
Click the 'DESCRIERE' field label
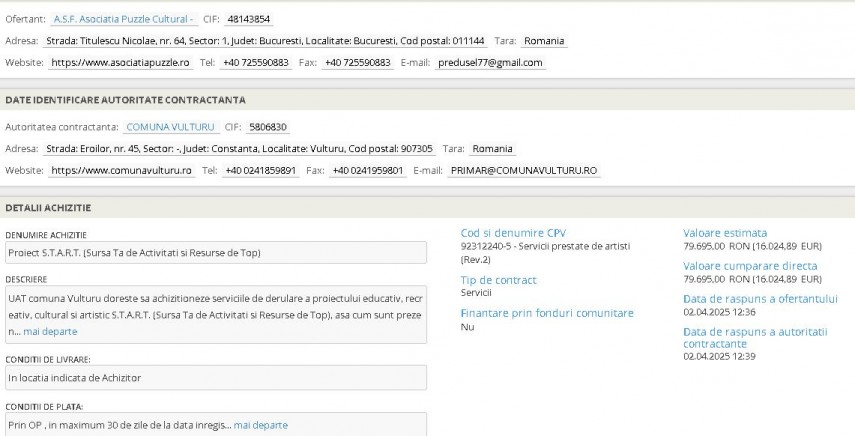[26, 279]
